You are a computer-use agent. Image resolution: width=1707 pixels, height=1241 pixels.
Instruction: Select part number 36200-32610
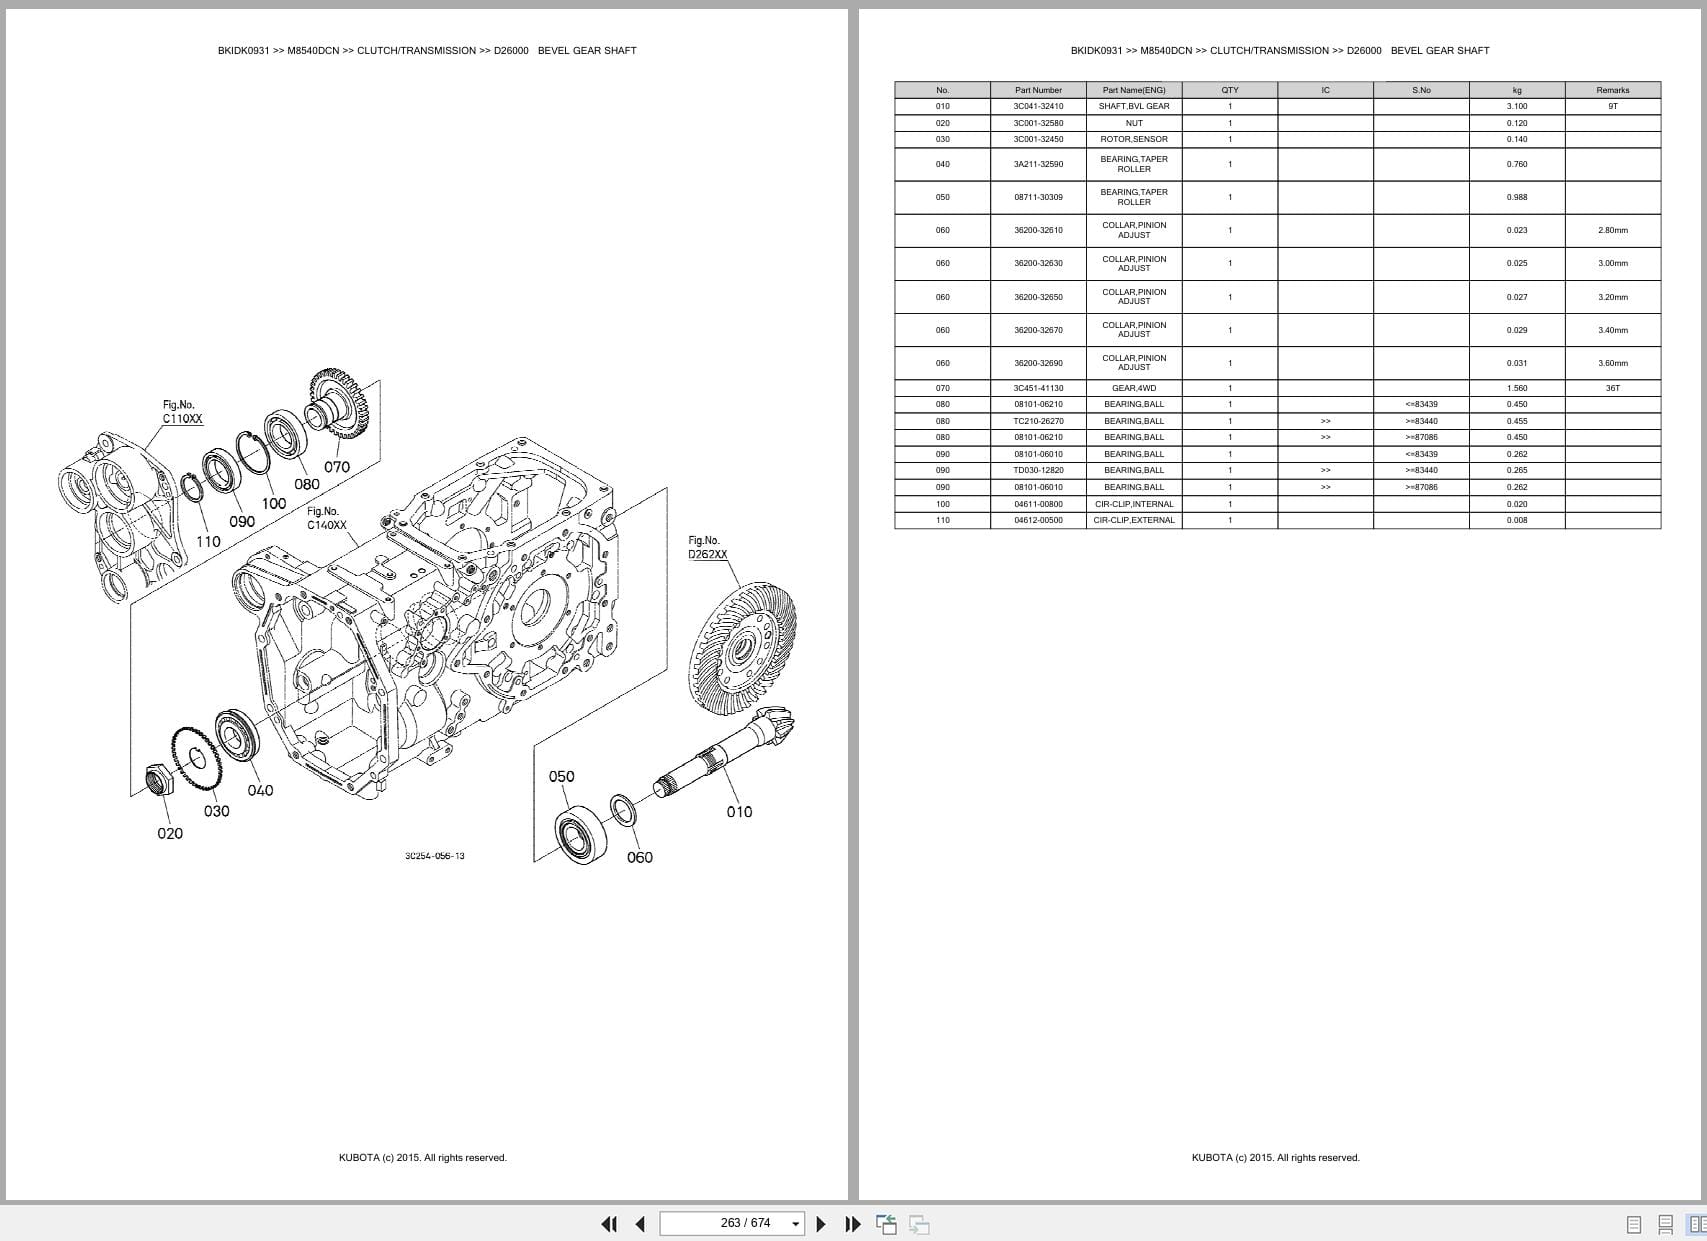(1038, 230)
